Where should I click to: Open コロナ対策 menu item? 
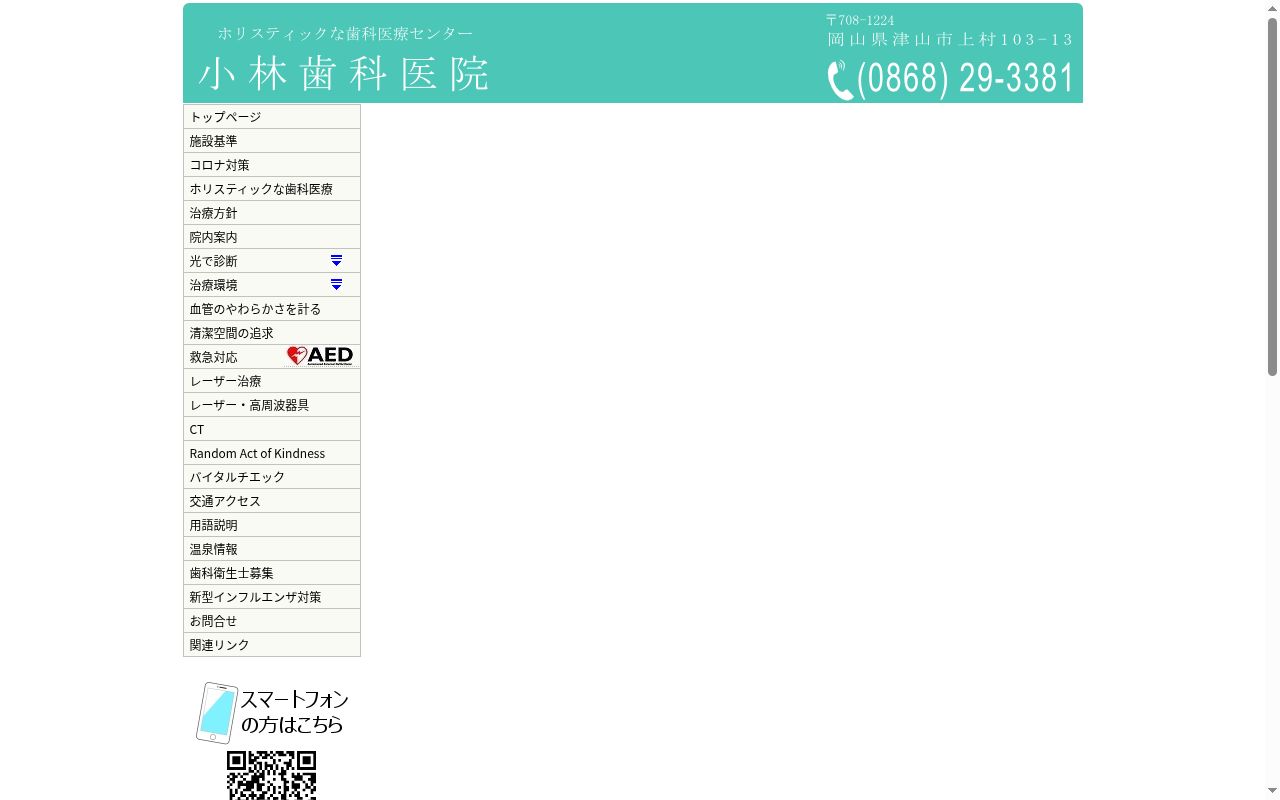point(272,165)
